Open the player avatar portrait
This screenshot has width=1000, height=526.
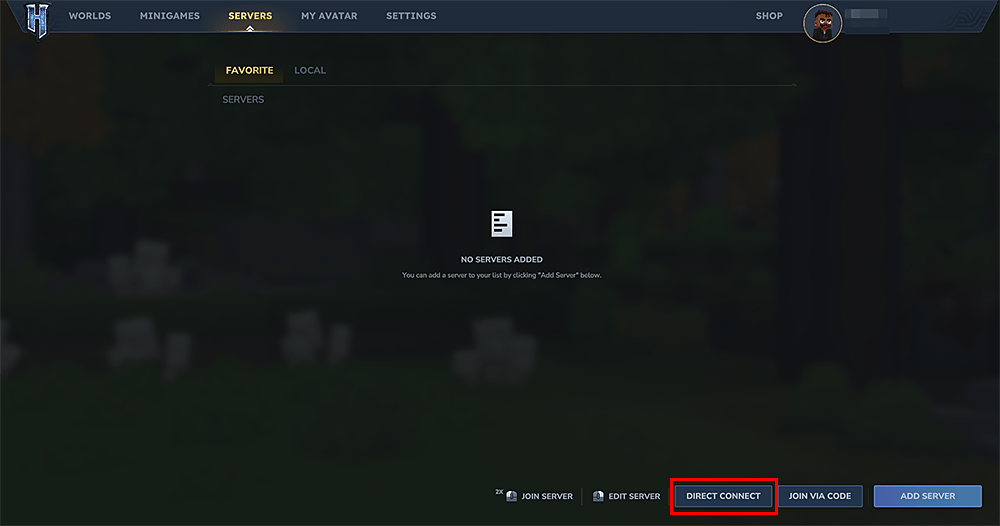(822, 24)
